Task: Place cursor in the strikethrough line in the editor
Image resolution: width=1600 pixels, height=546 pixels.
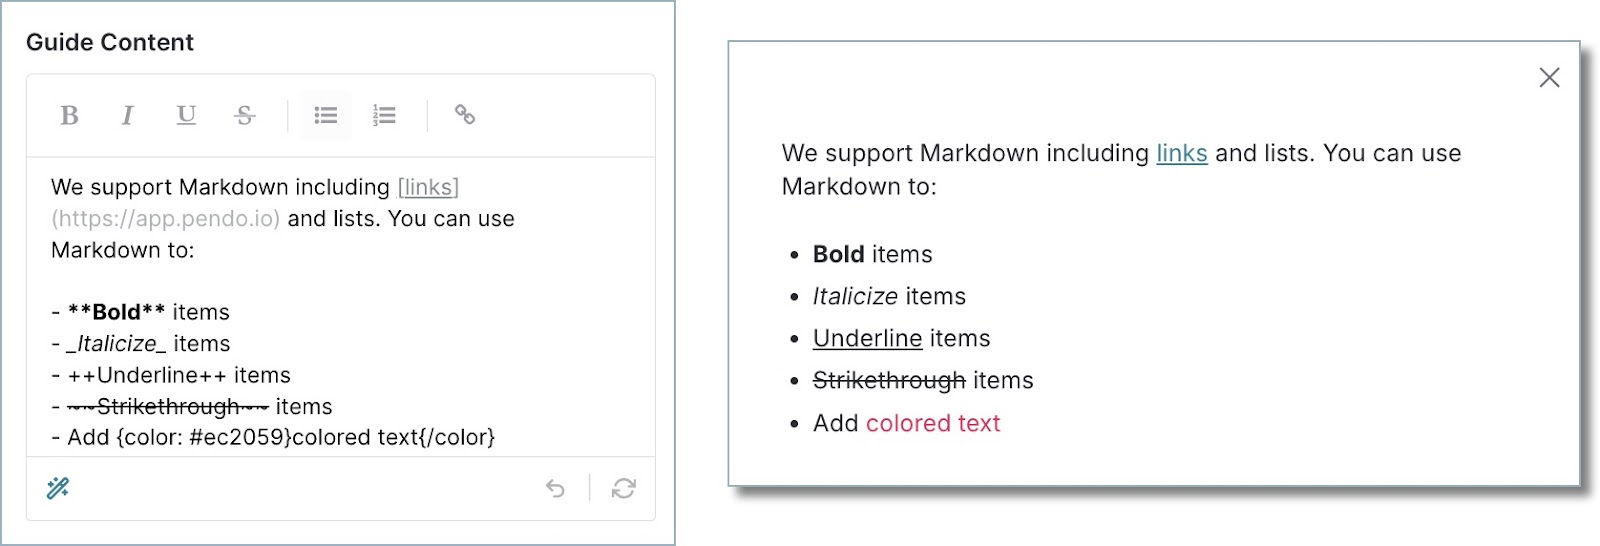Action: coord(192,407)
